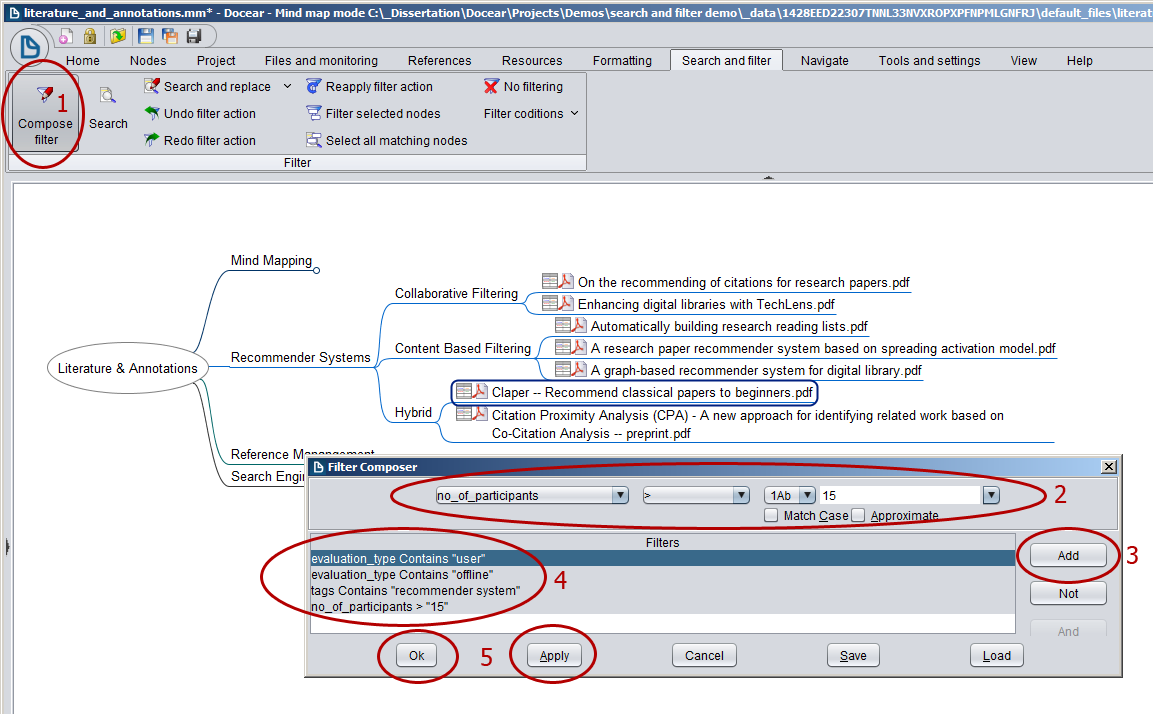Image resolution: width=1153 pixels, height=714 pixels.
Task: Open the comparison operator '>' dropdown
Action: (x=741, y=495)
